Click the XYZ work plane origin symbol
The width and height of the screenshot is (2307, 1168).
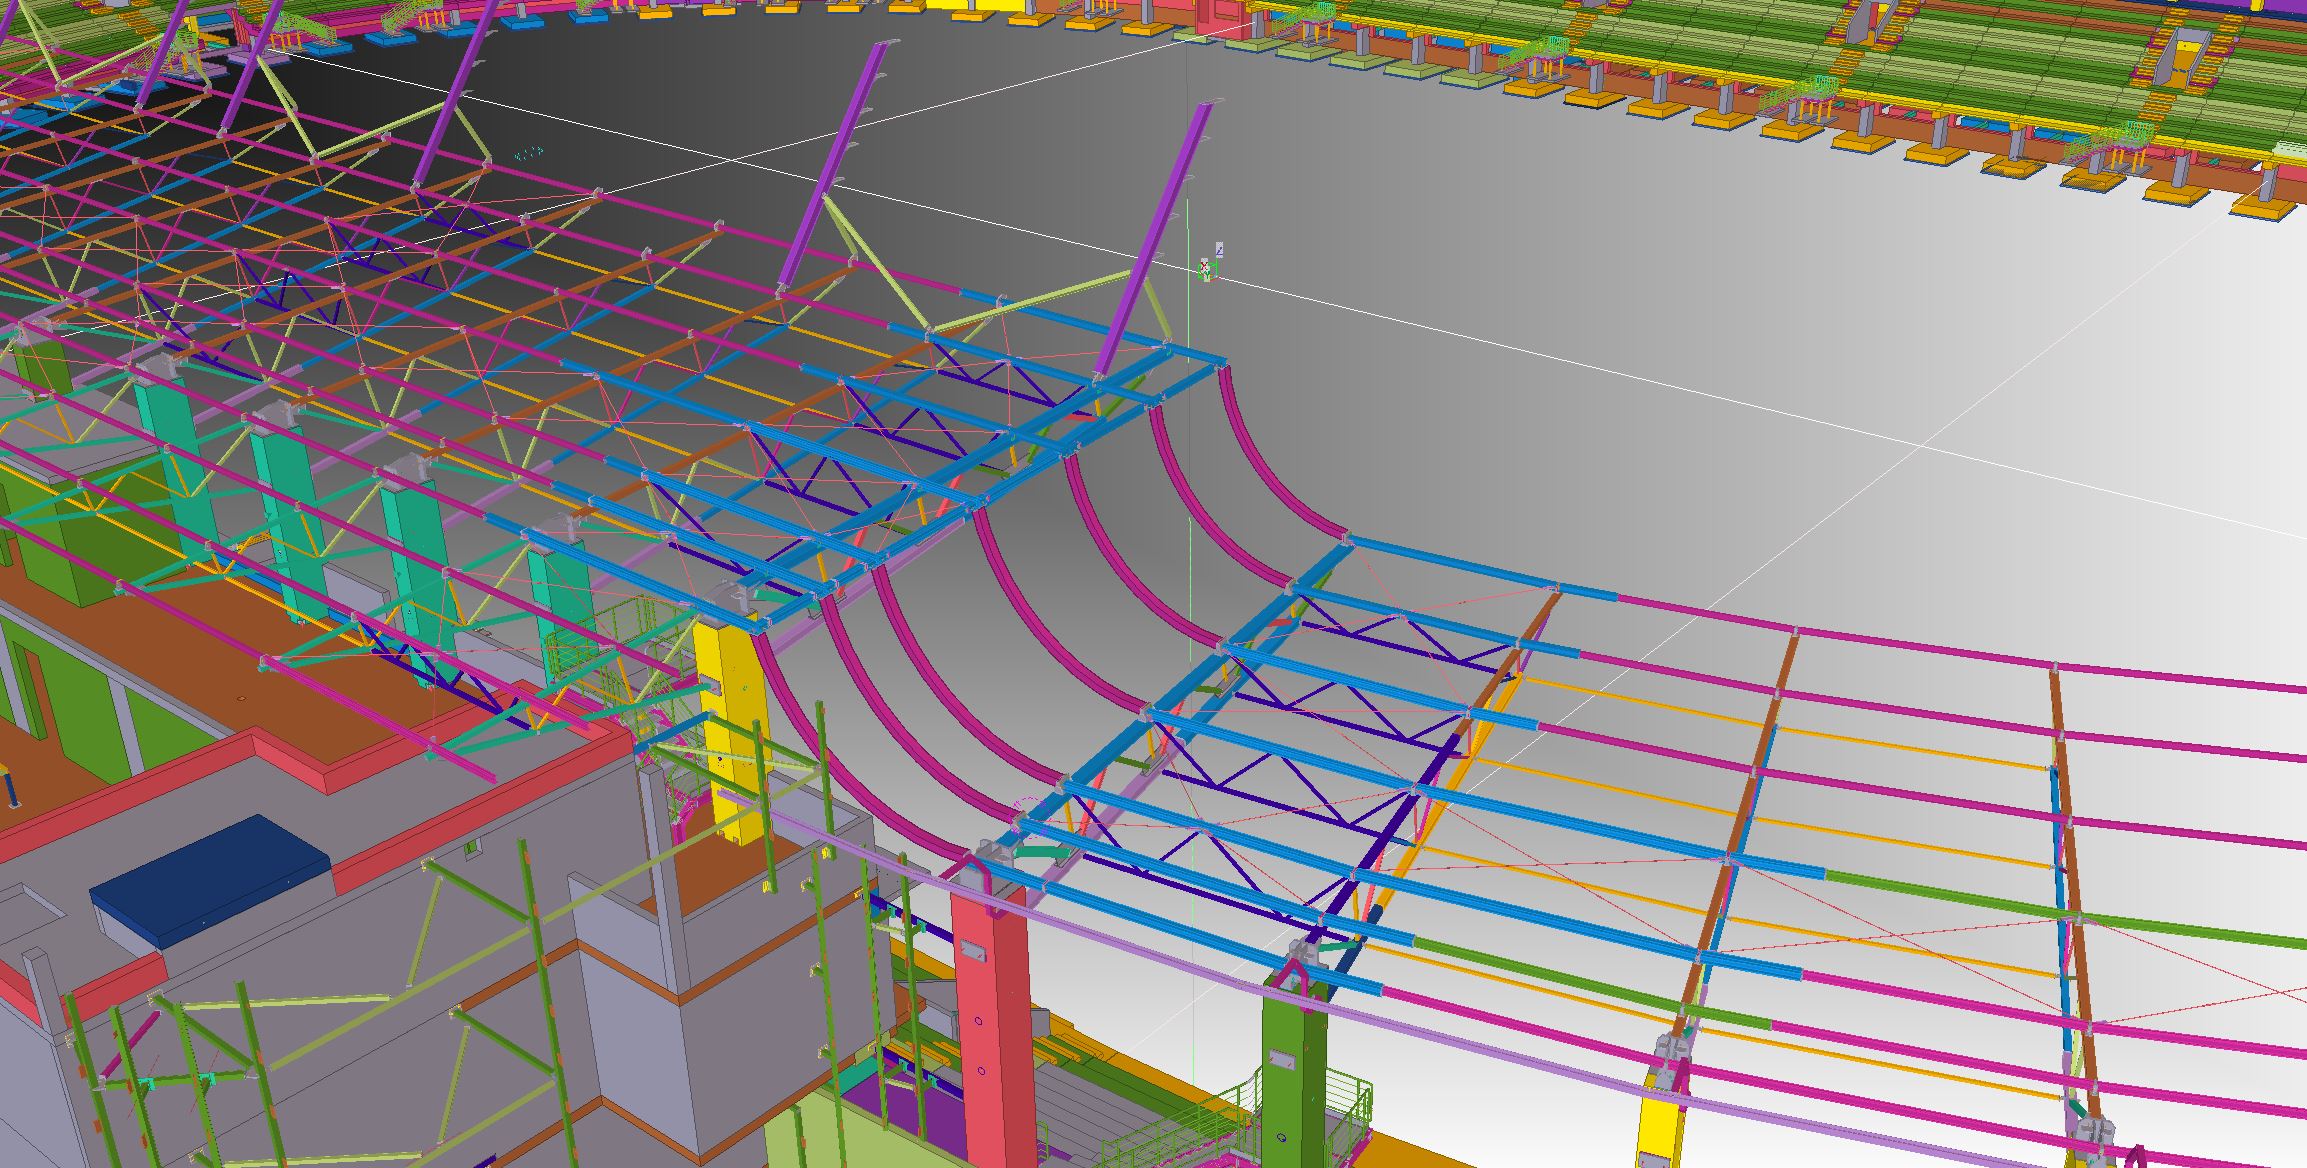1206,270
